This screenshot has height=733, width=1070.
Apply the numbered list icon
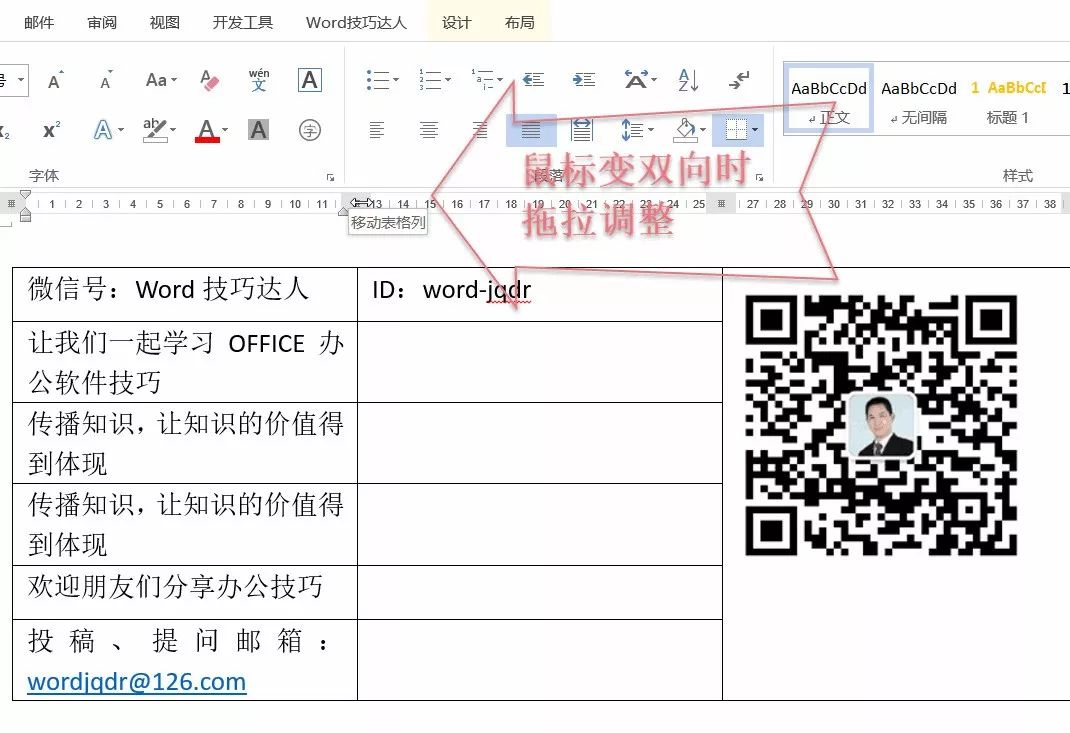point(429,80)
